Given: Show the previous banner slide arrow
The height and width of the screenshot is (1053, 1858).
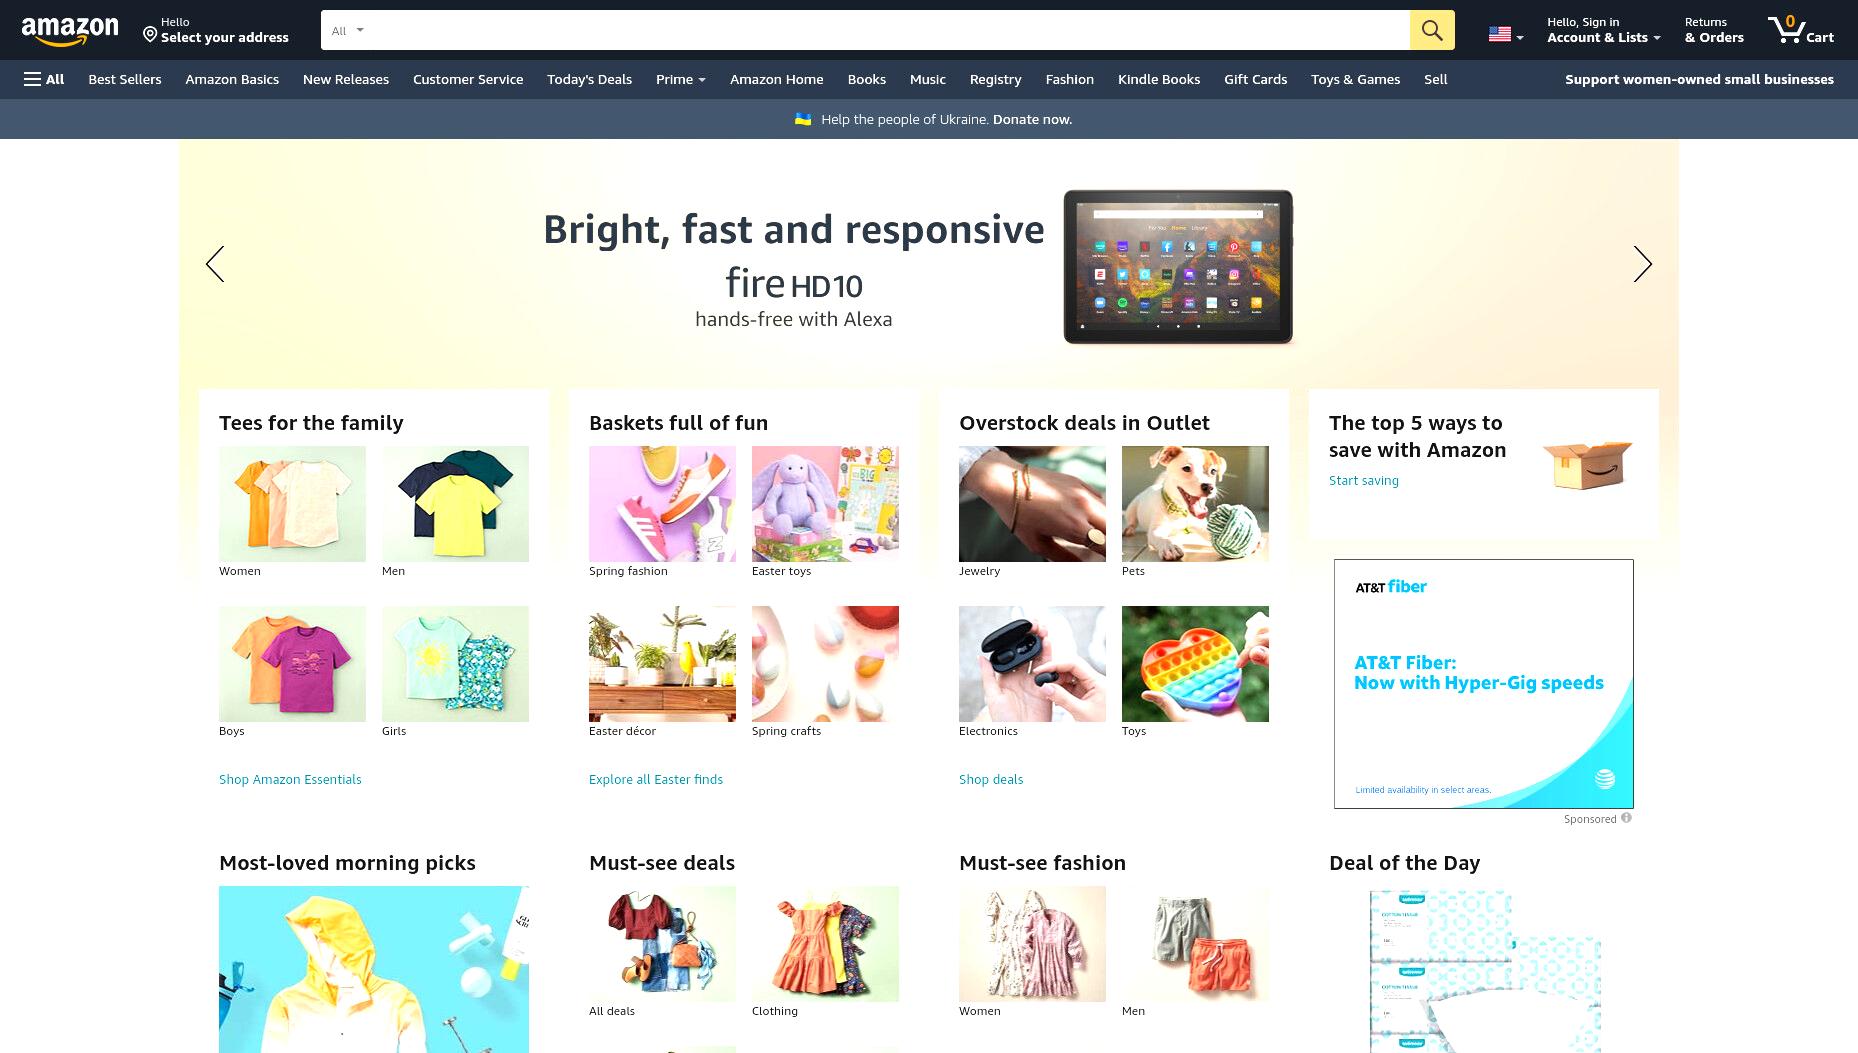Looking at the screenshot, I should pos(215,264).
